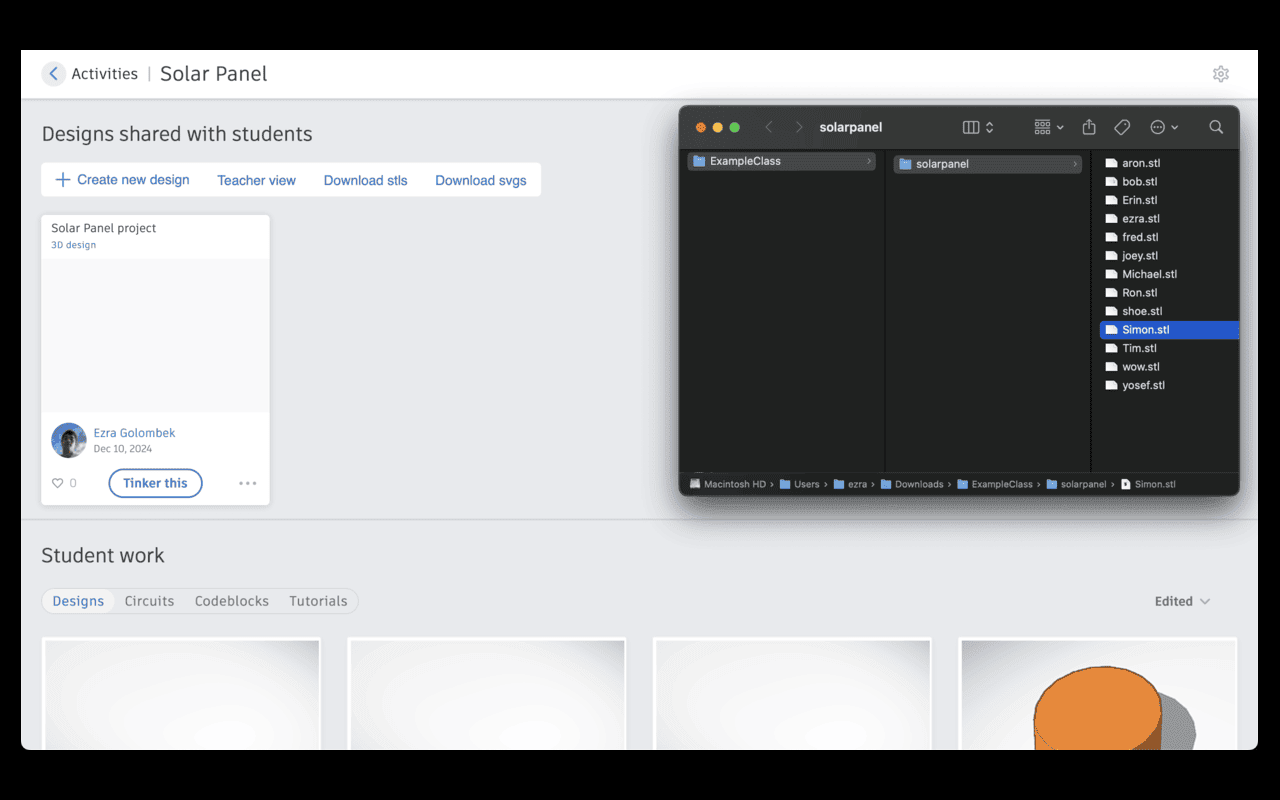Open the more actions ellipsis icon in Finder
The width and height of the screenshot is (1280, 800).
tap(1160, 127)
